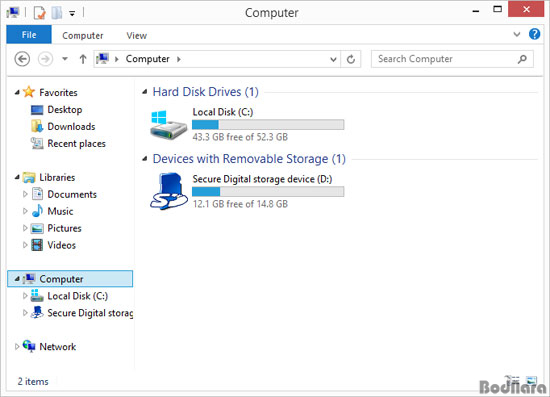The height and width of the screenshot is (397, 550).
Task: Collapse the Libraries group
Action: 17,177
